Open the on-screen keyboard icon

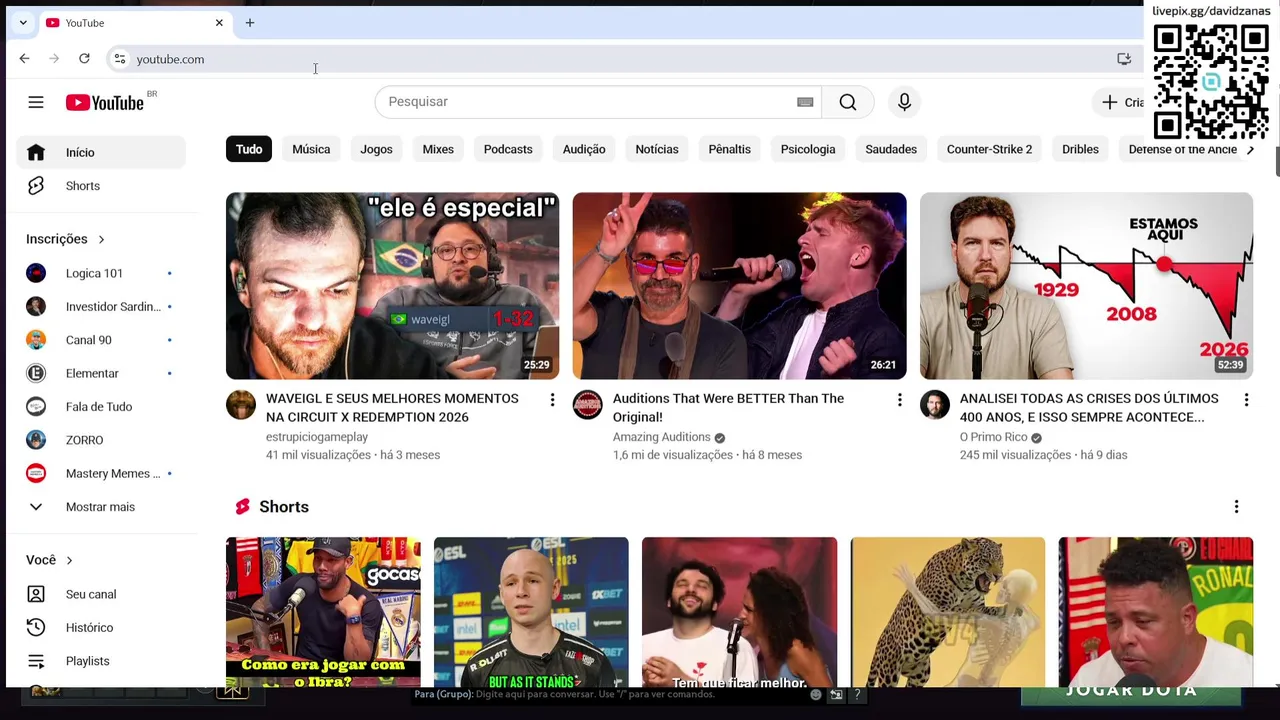805,102
